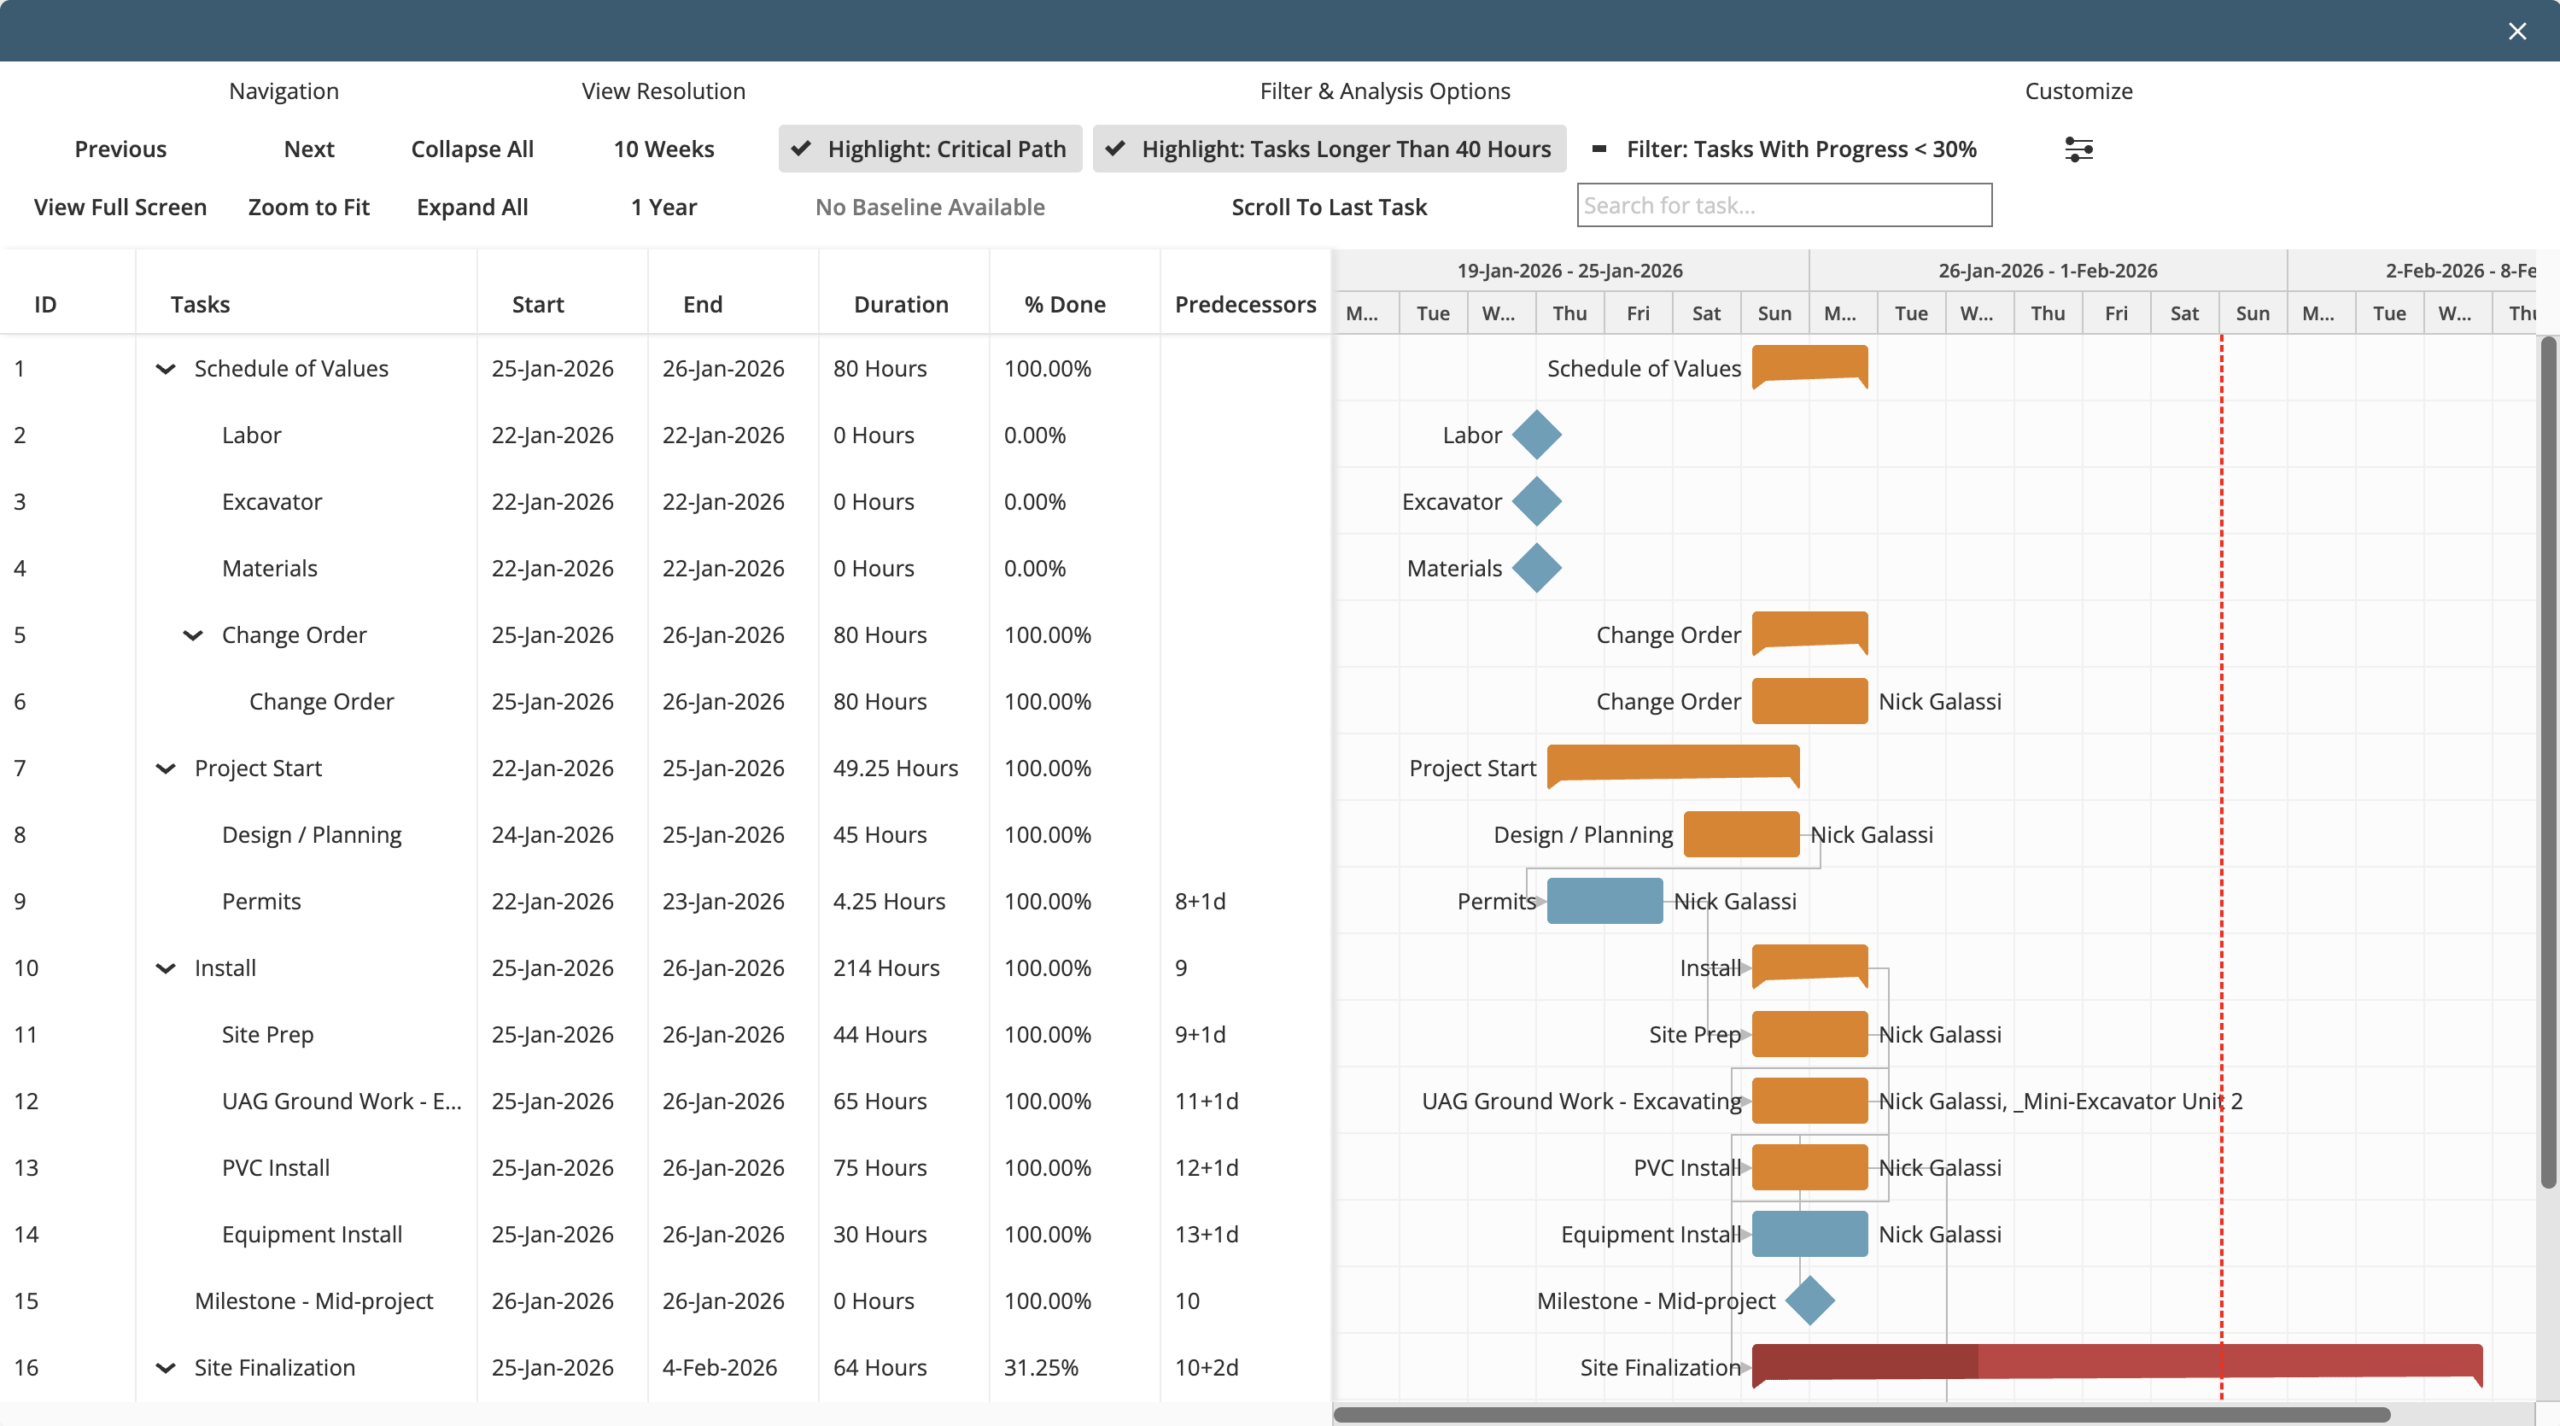
Task: Disable Highlight: Tasks Longer Than 40 Hours
Action: 1329,149
